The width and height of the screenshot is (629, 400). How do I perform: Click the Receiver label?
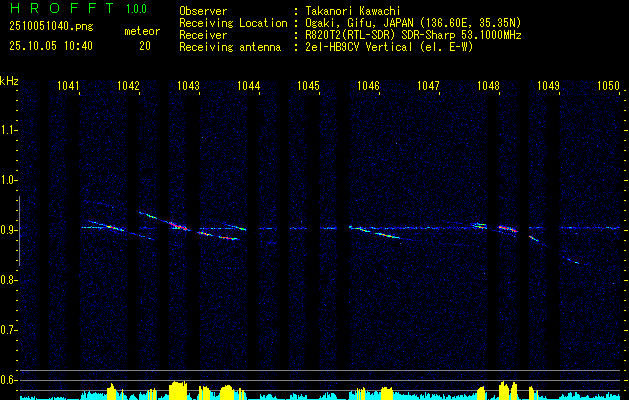coord(203,35)
